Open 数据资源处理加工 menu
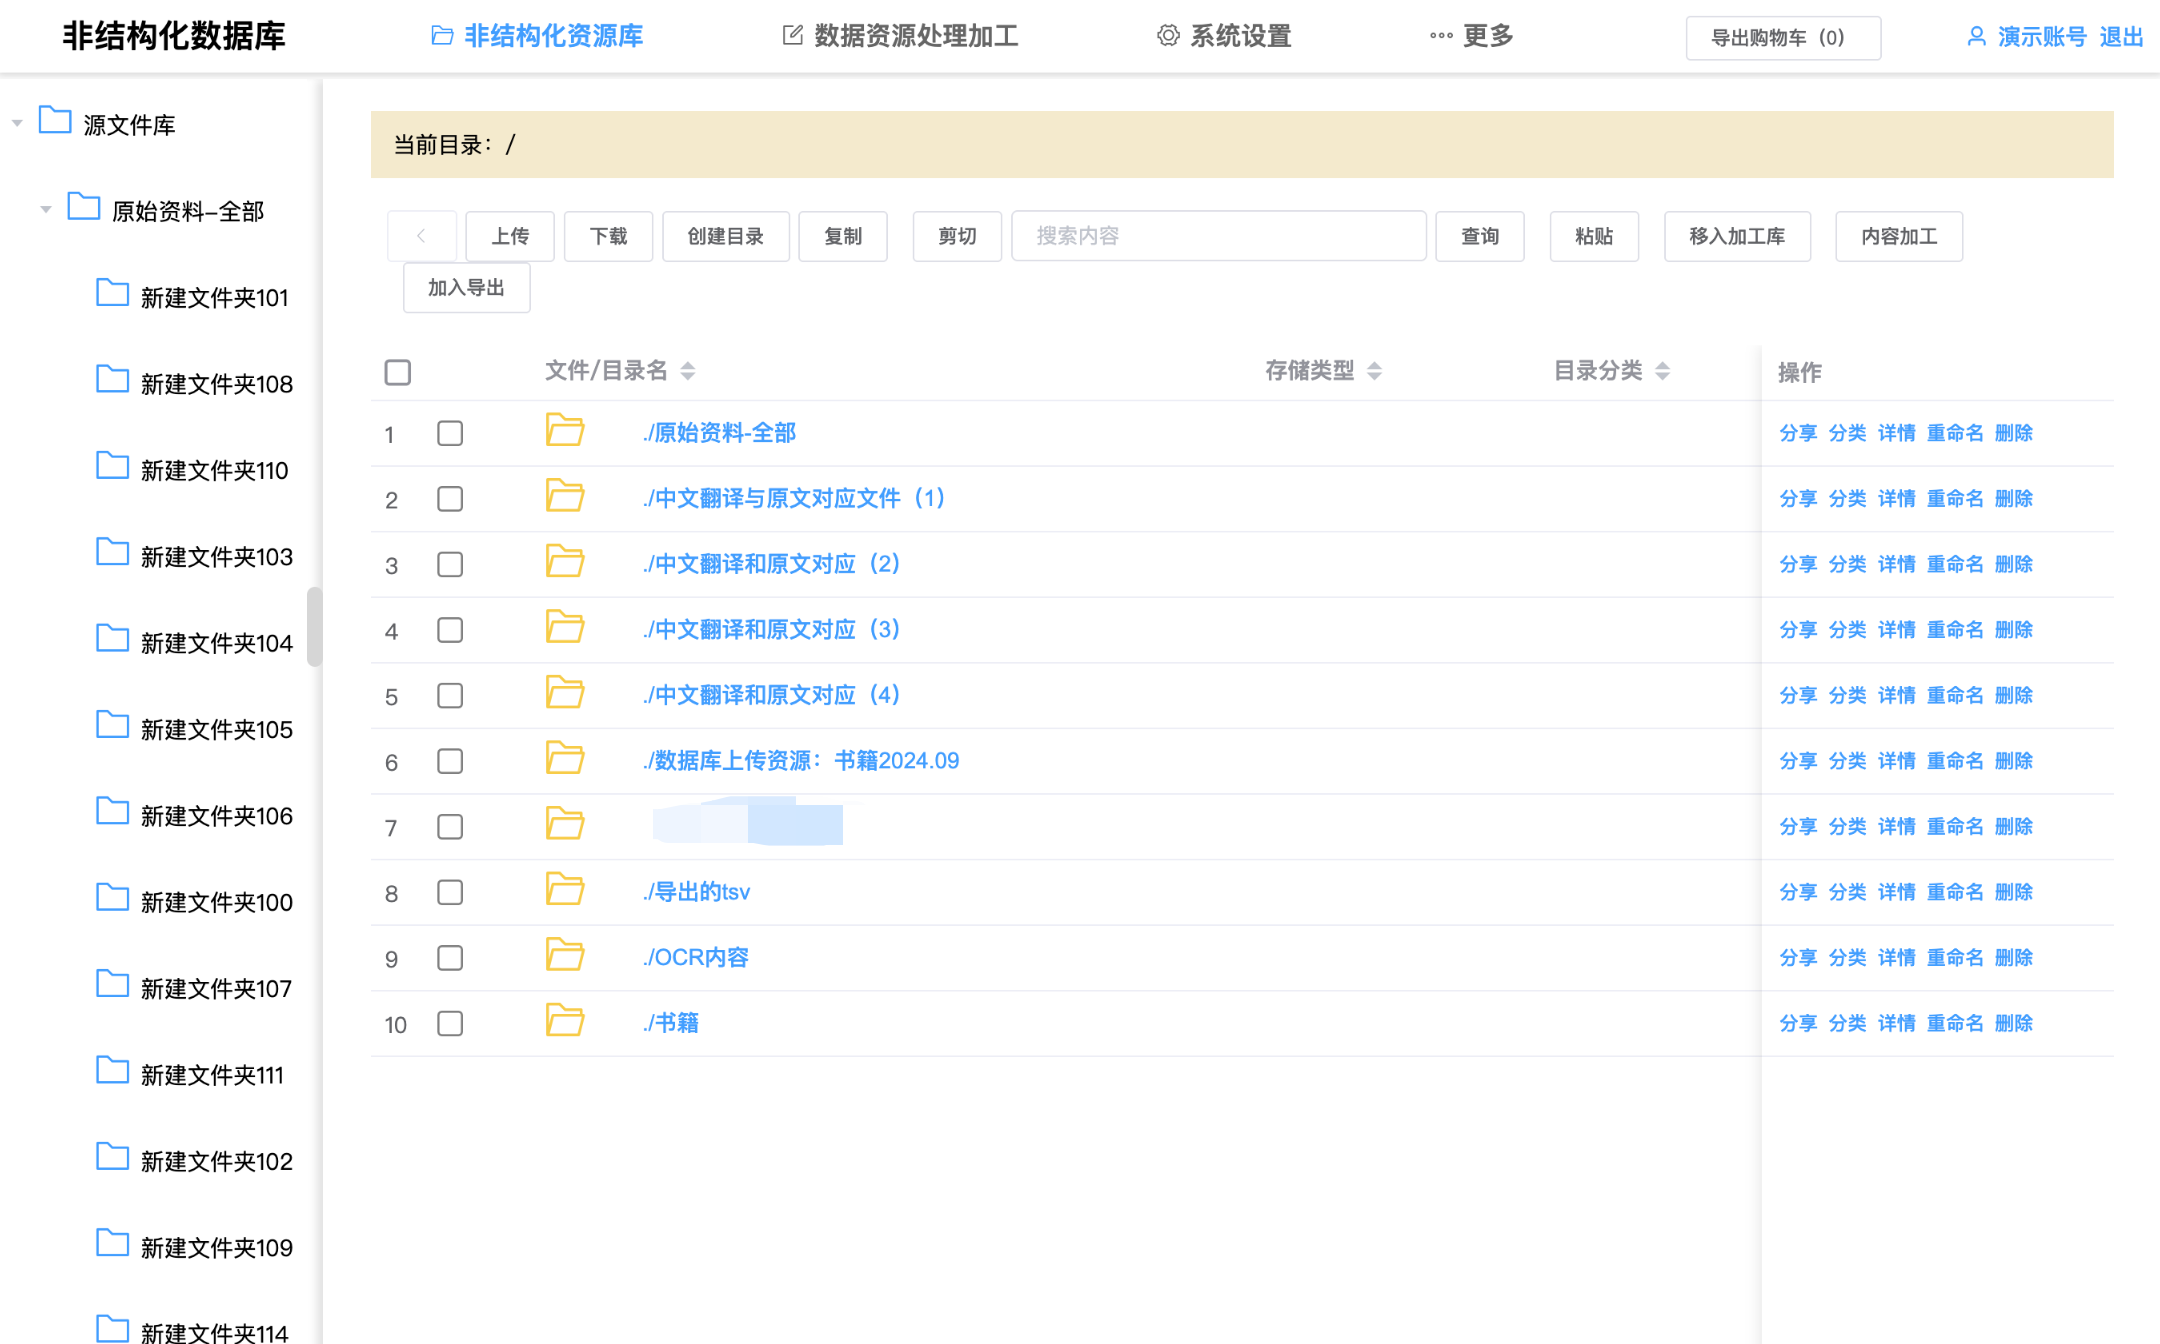The height and width of the screenshot is (1344, 2160). (x=900, y=36)
